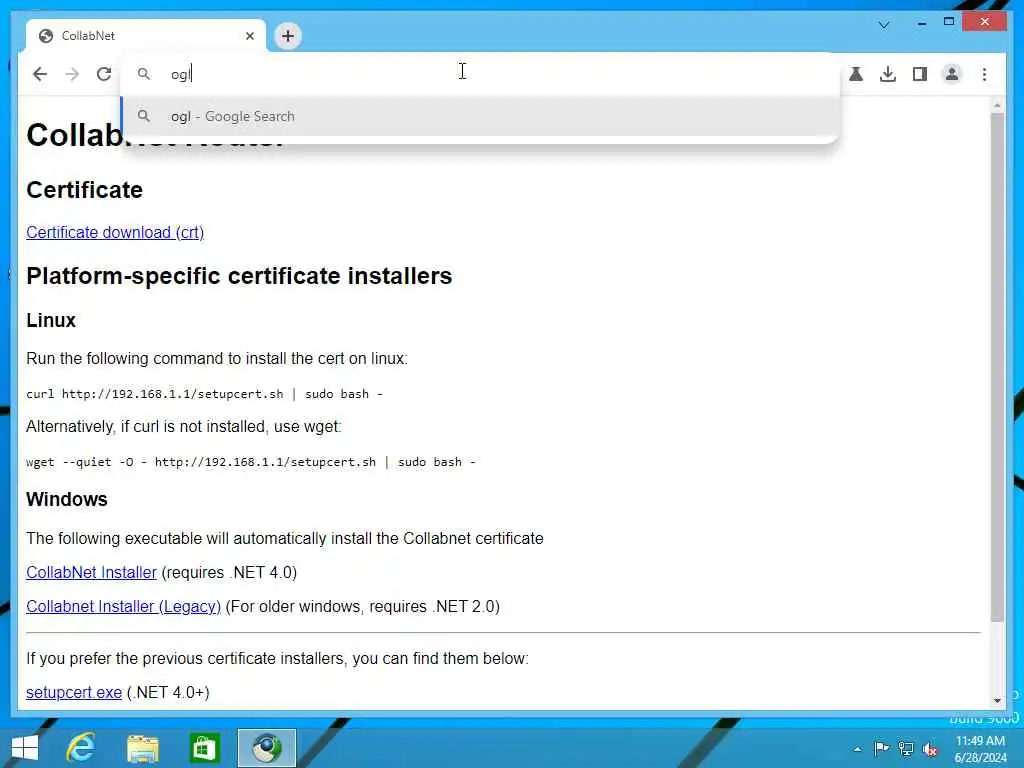Viewport: 1024px width, 768px height.
Task: Click the scrollbar down arrow
Action: pyautogui.click(x=997, y=700)
